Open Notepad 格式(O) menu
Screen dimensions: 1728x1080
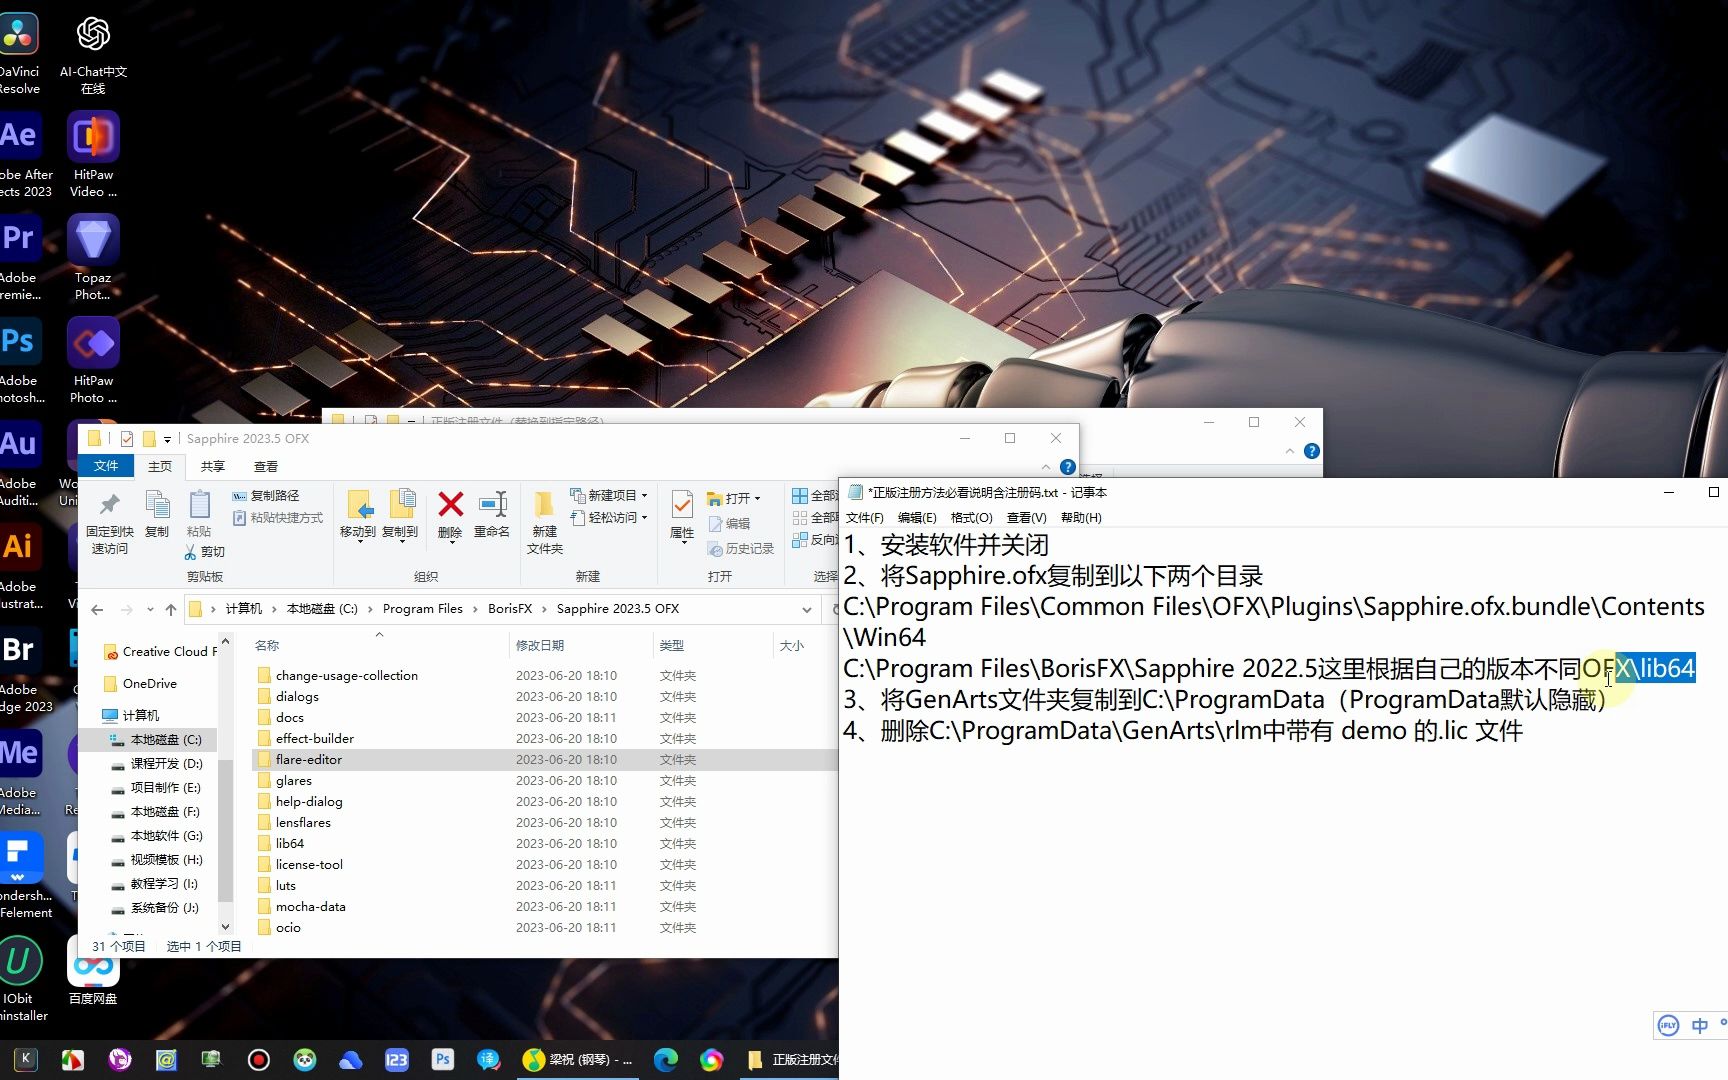[971, 518]
